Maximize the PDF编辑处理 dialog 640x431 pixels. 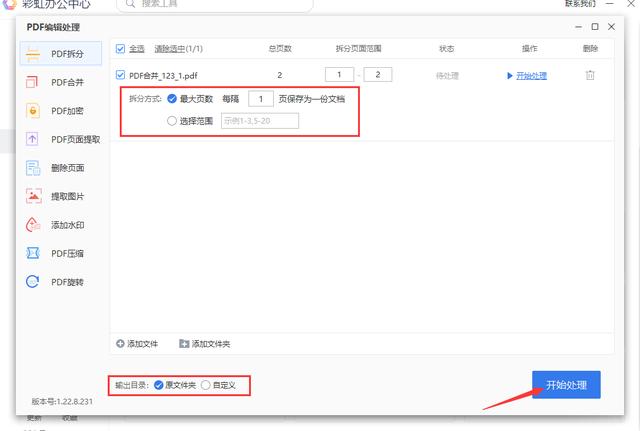[595, 27]
